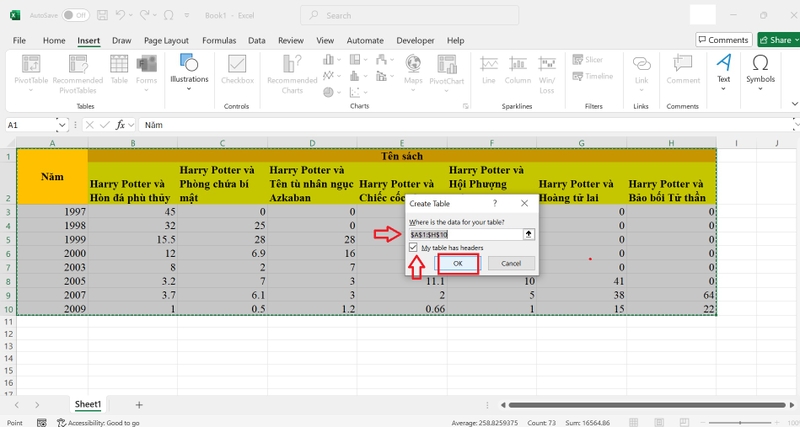Click the Timeline filter

click(x=593, y=76)
